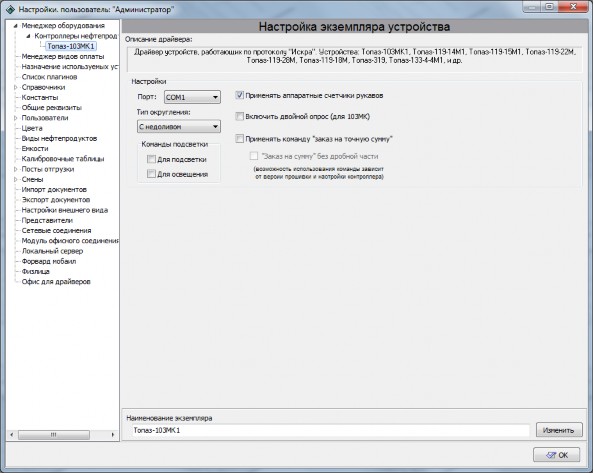Open Калибровочные таблицы in the tree
593x473 pixels.
pos(63,159)
